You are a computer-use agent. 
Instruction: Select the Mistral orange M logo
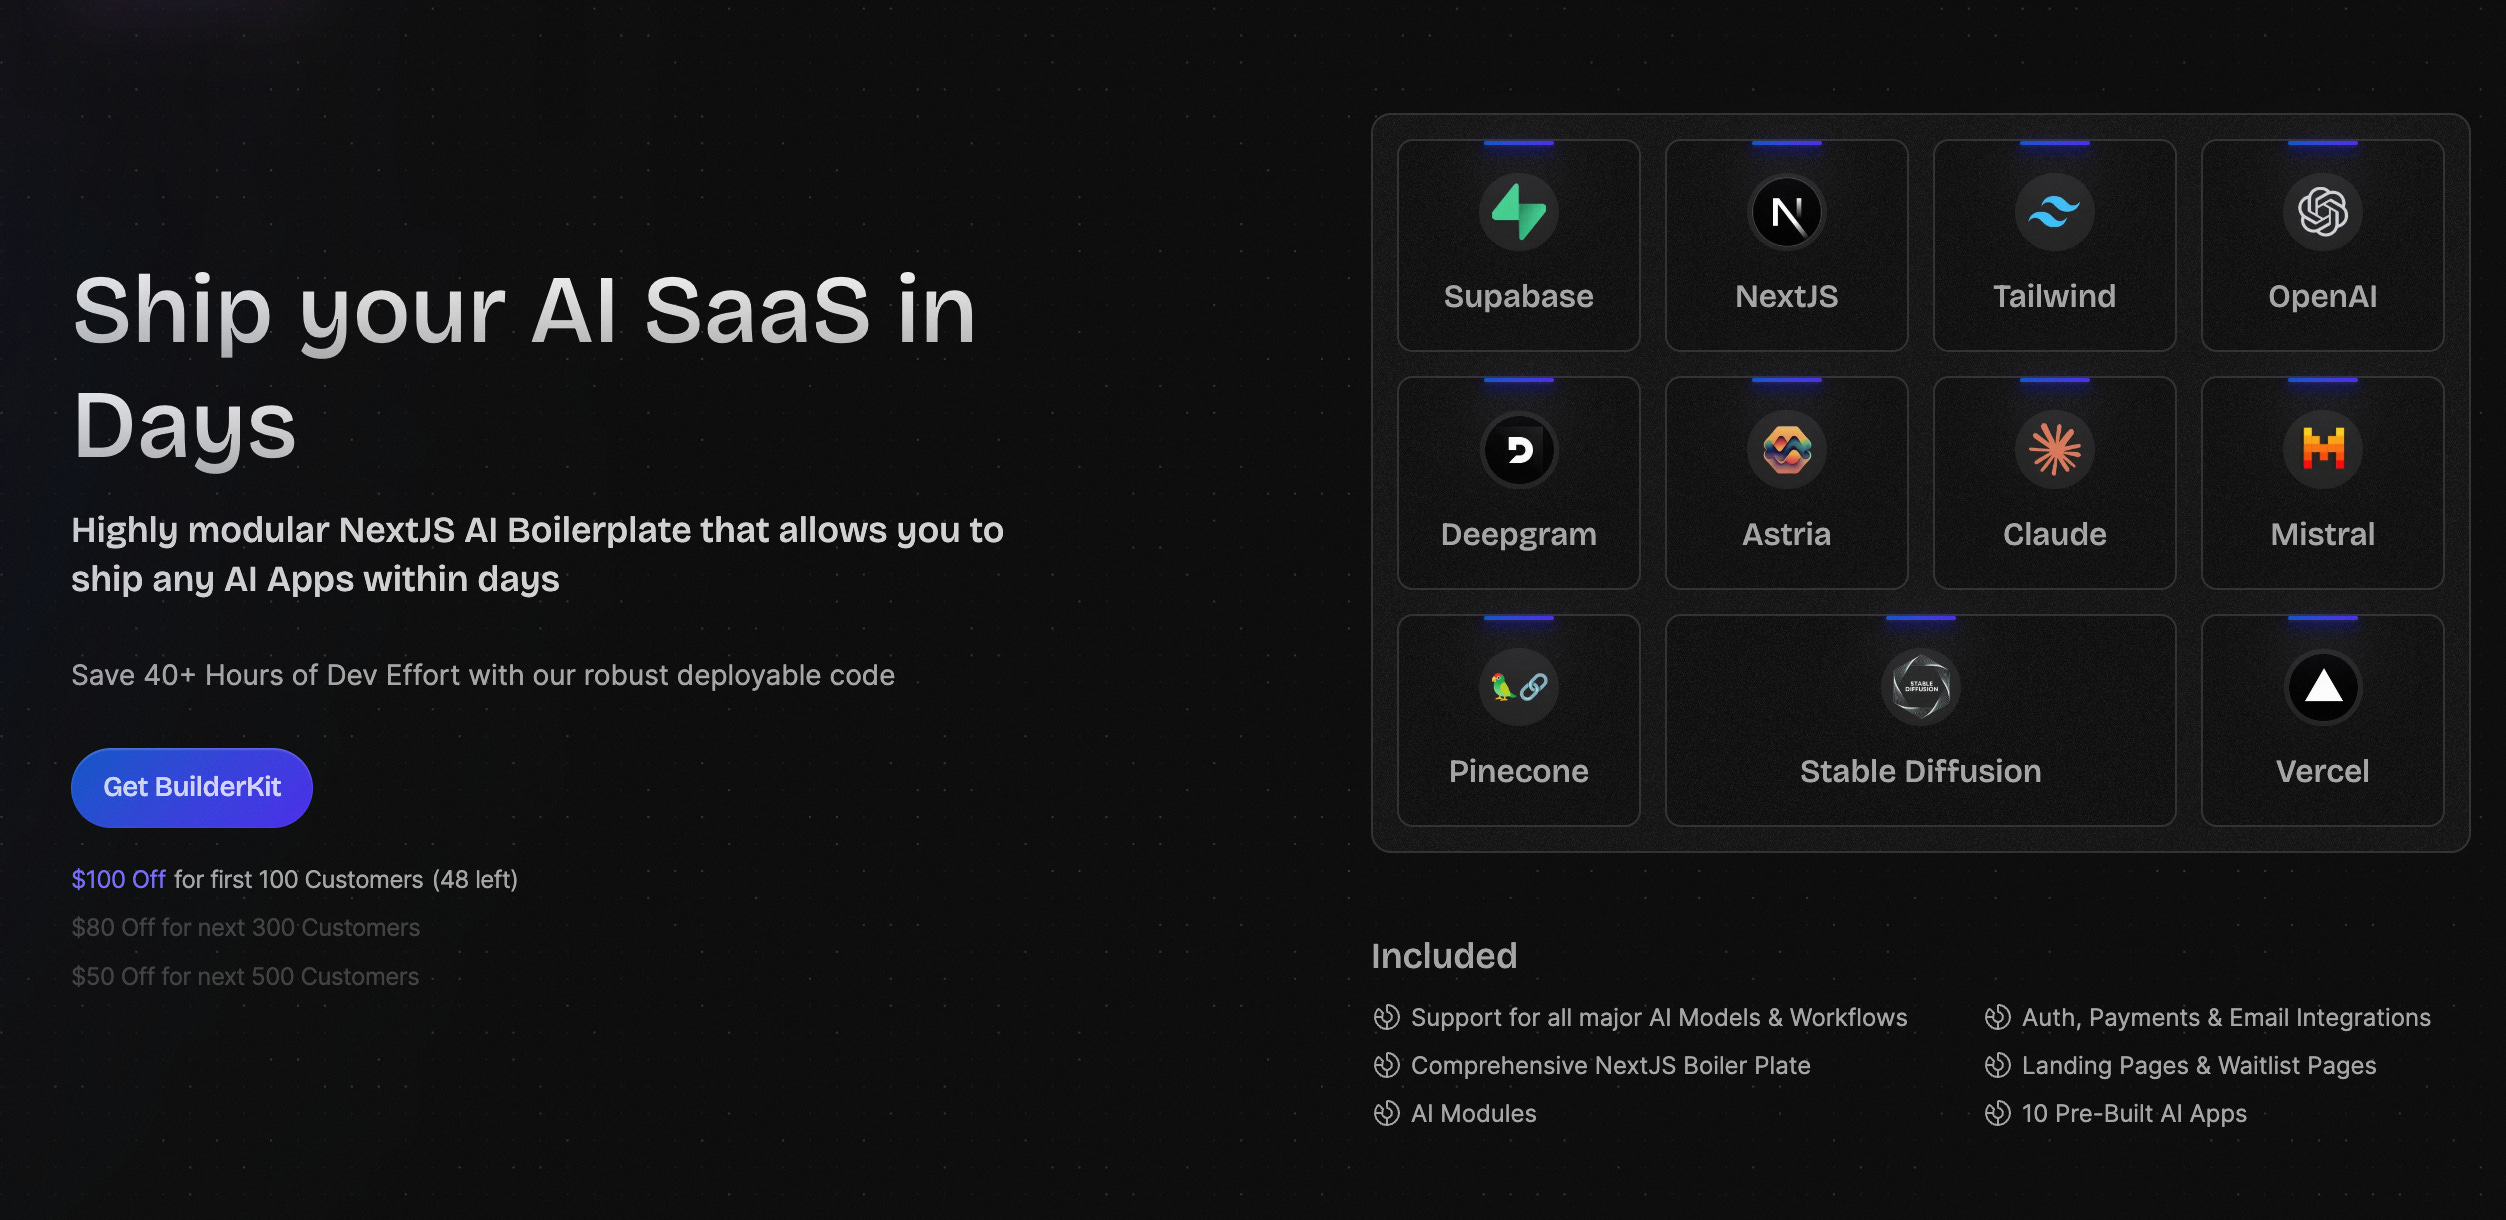(2322, 450)
